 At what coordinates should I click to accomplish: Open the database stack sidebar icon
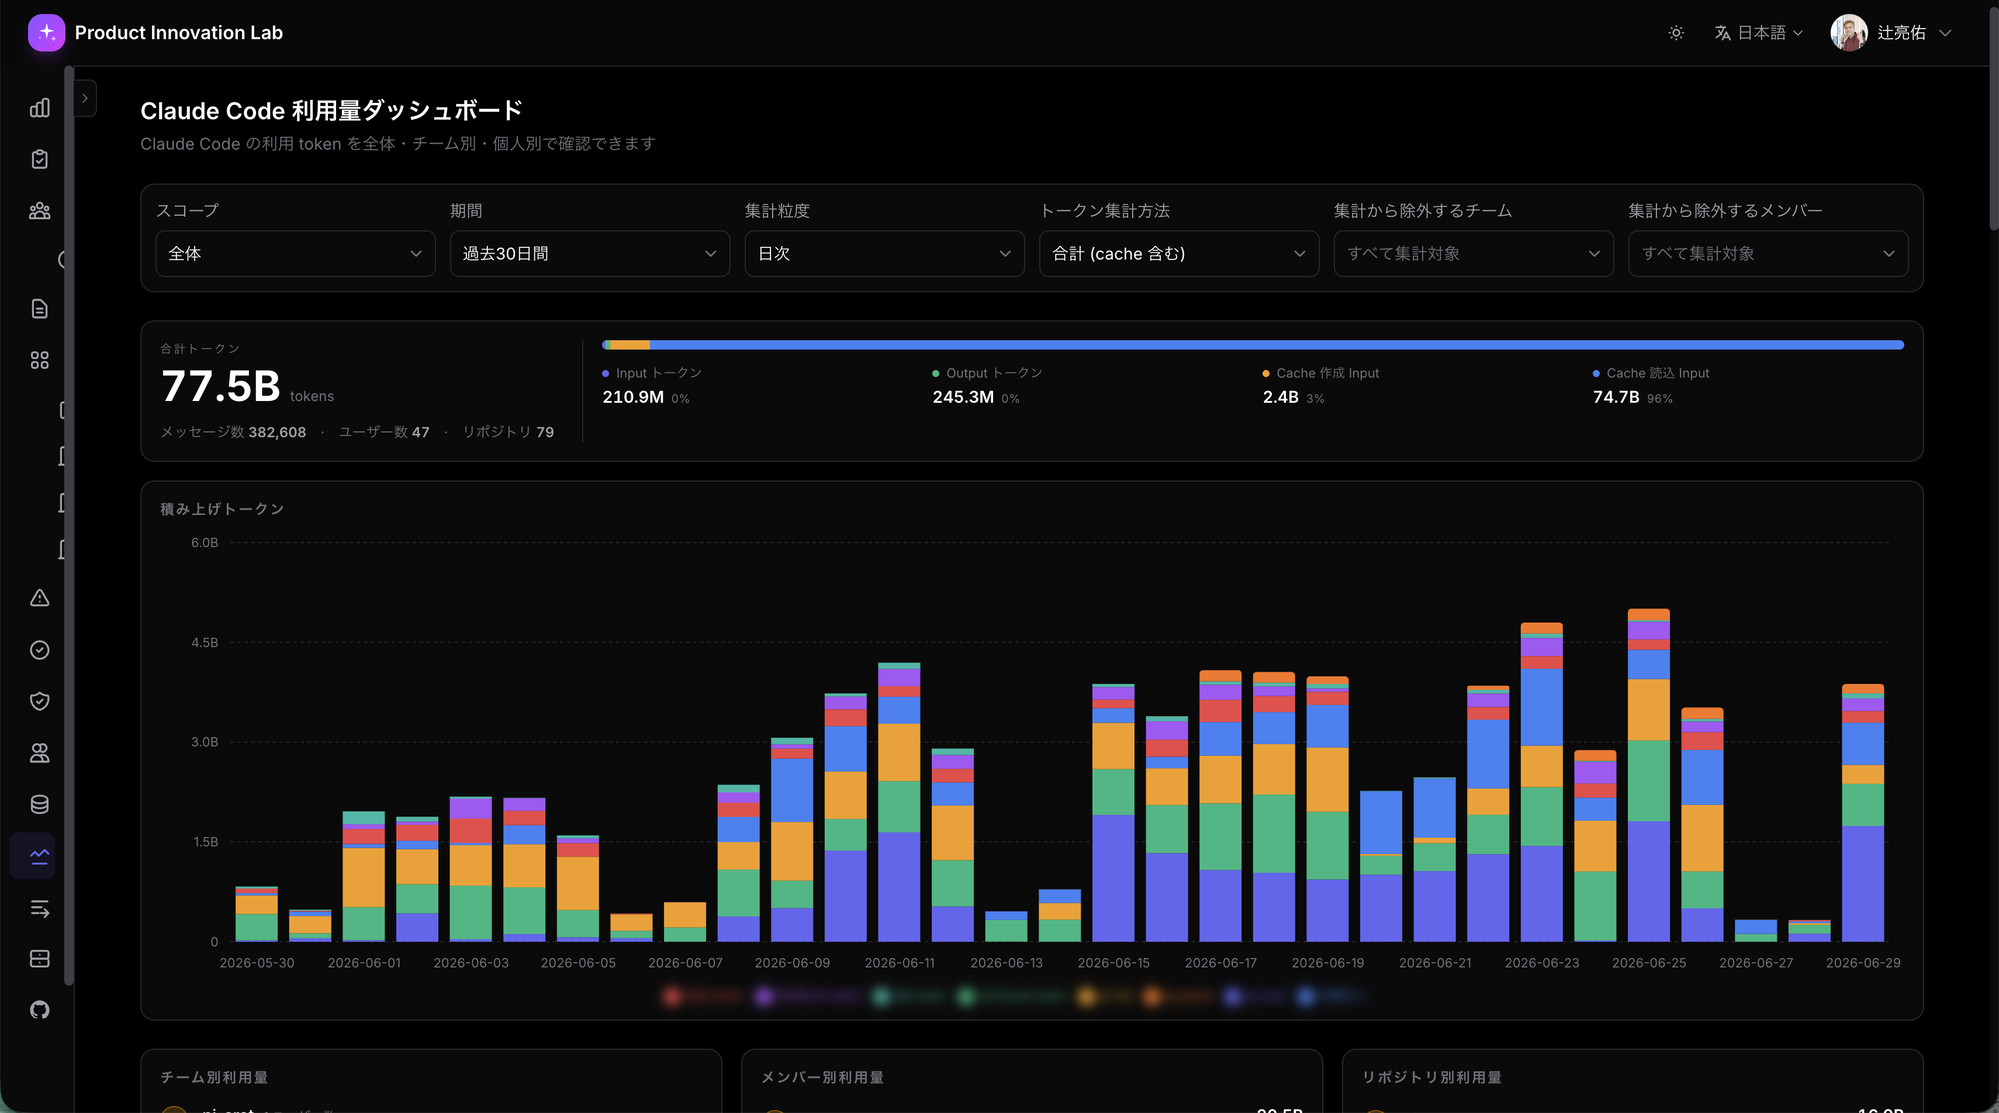(x=40, y=804)
